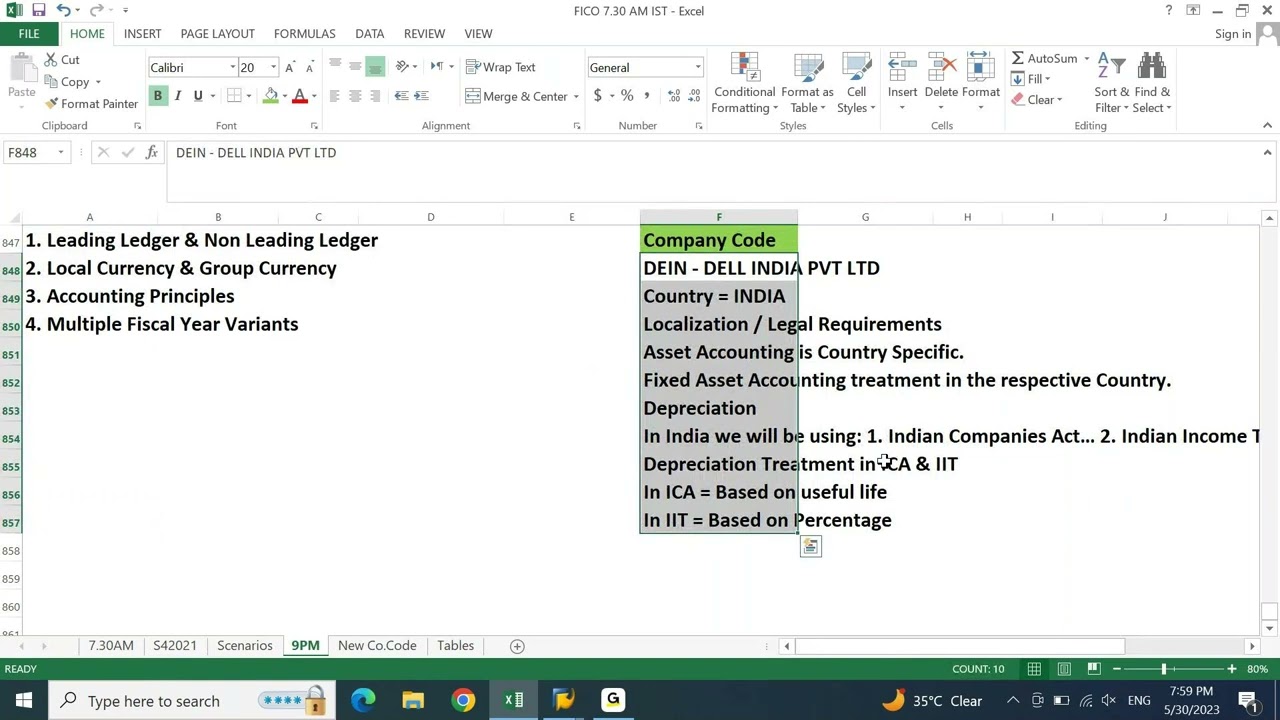Switch to REVIEW ribbon tab
Viewport: 1280px width, 720px height.
[424, 34]
